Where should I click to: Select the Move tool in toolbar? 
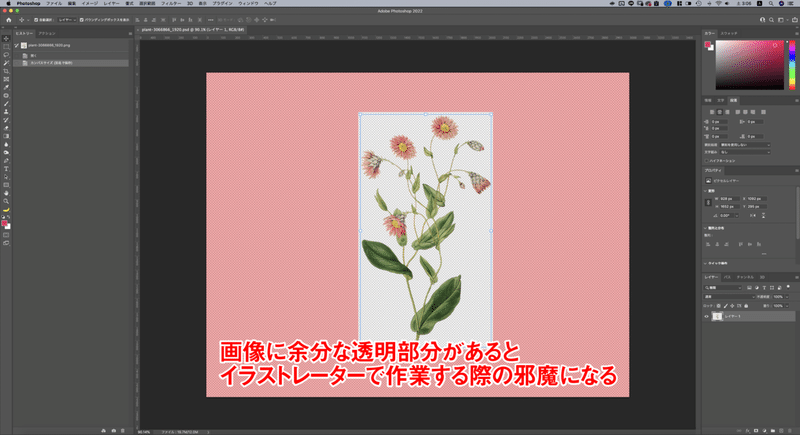pos(6,39)
